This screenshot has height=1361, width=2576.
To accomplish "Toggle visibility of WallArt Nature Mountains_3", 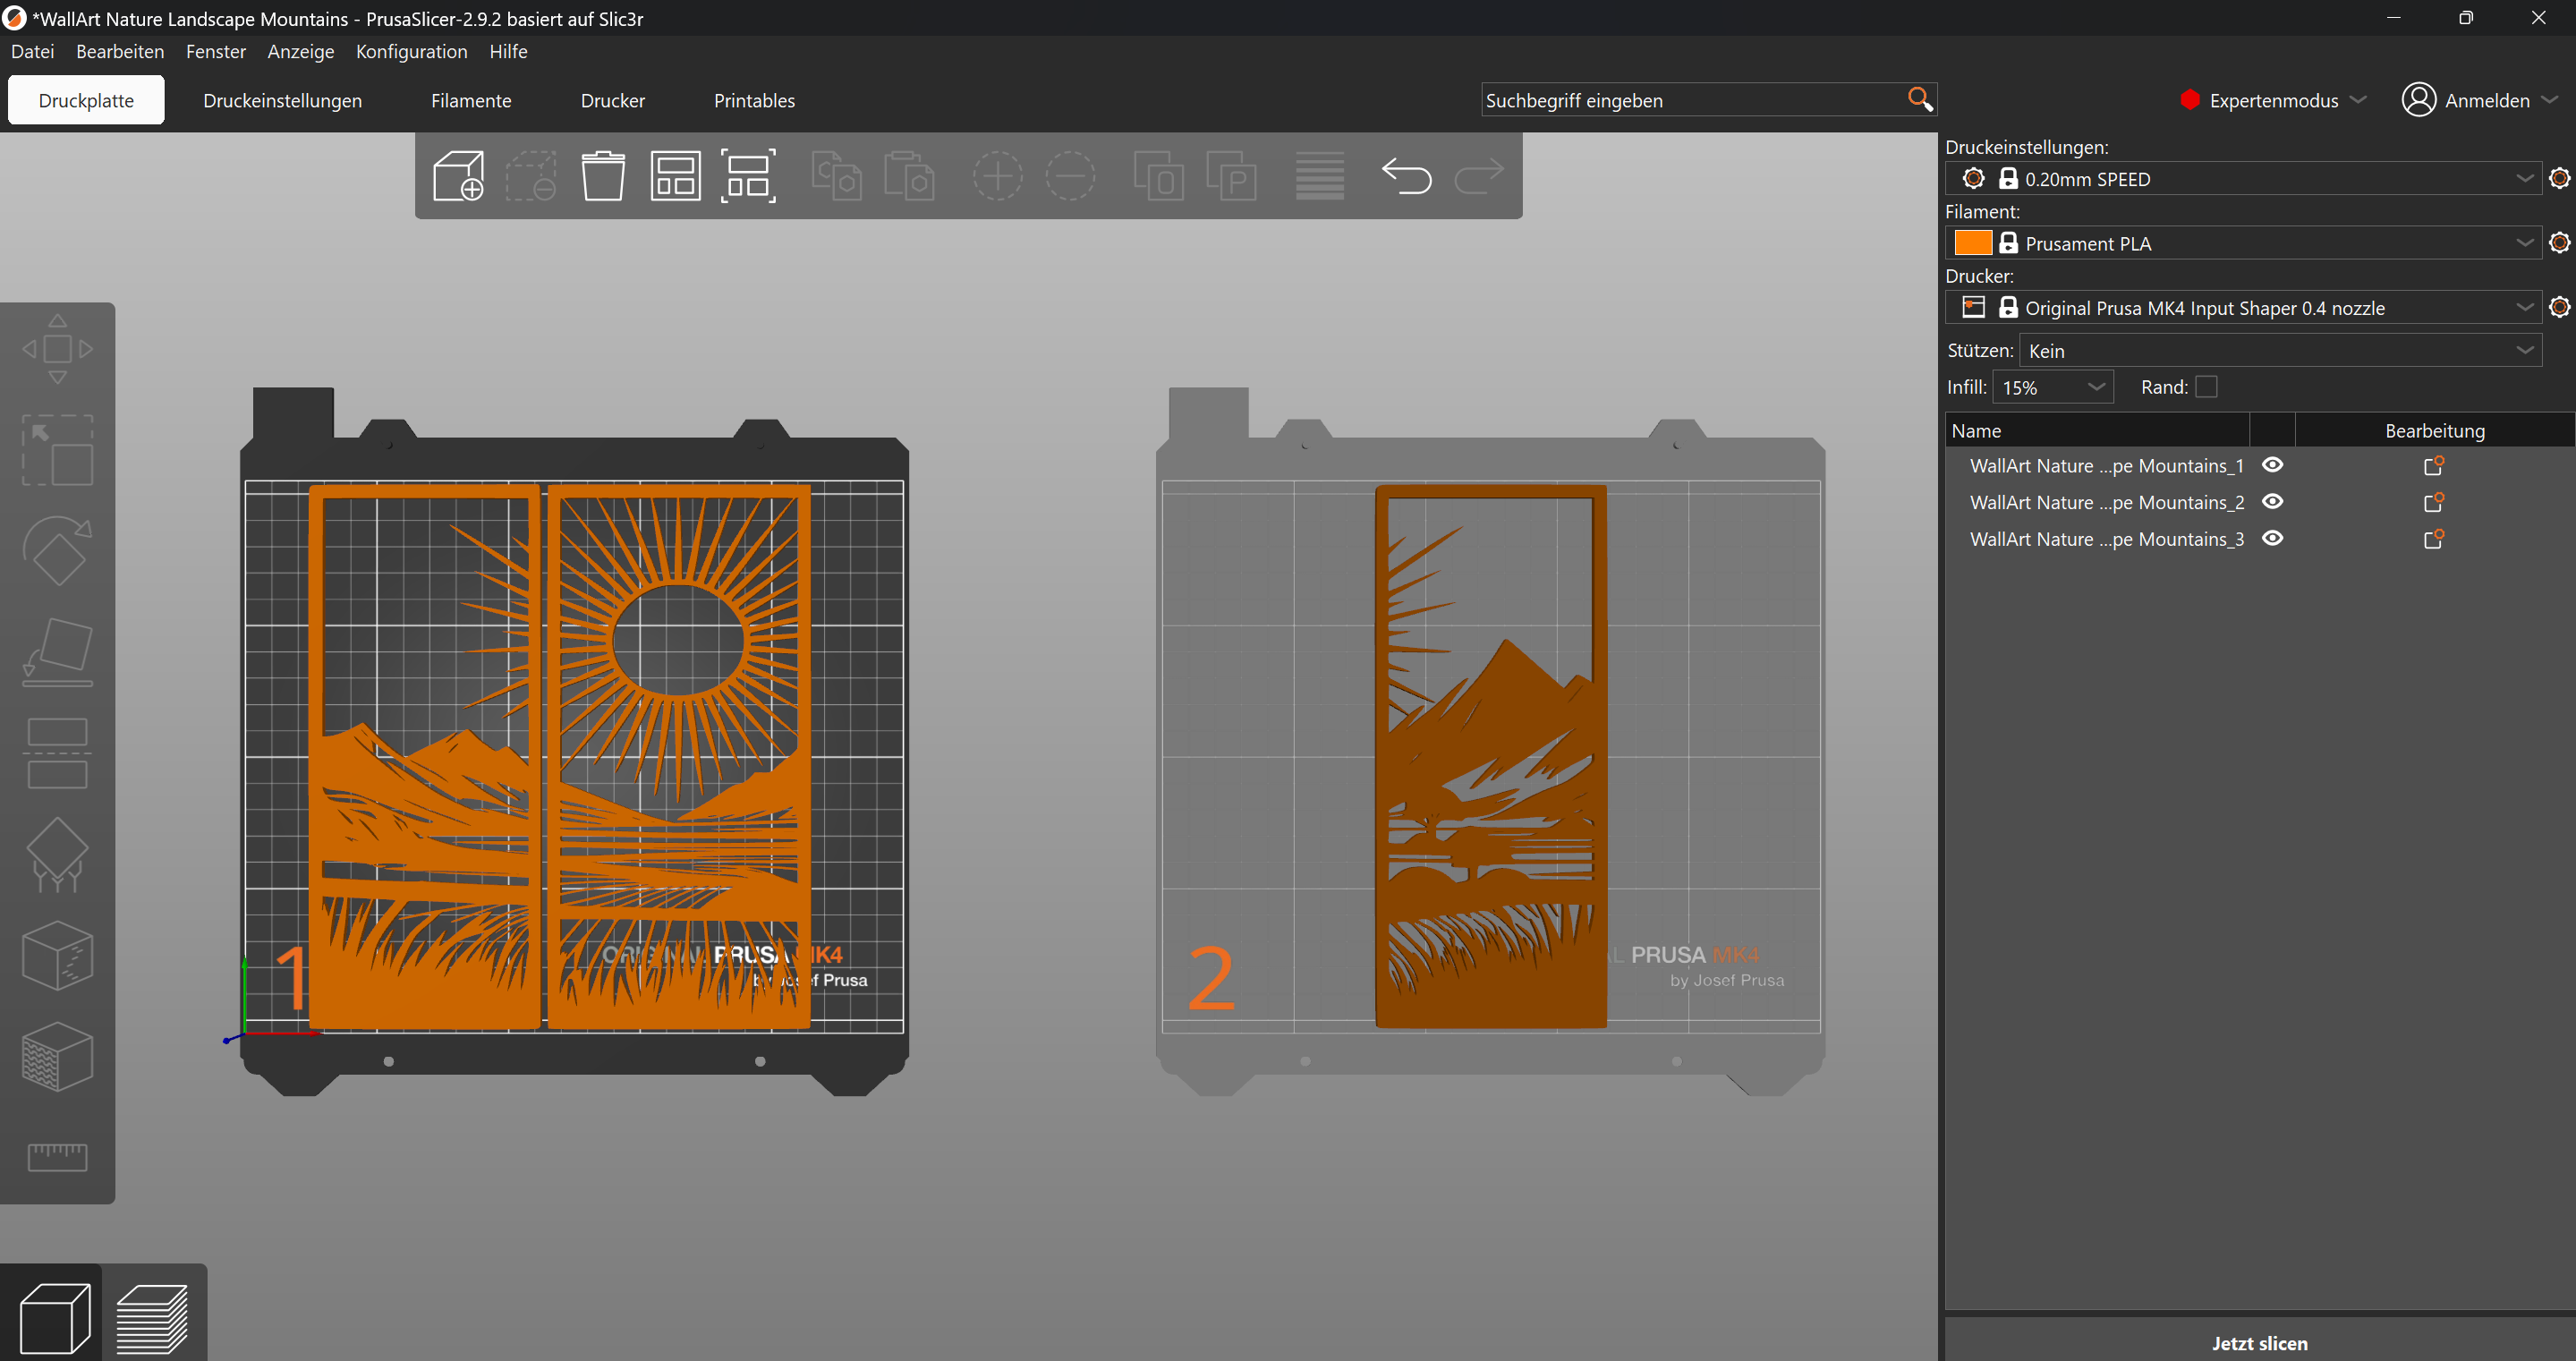I will [2272, 538].
